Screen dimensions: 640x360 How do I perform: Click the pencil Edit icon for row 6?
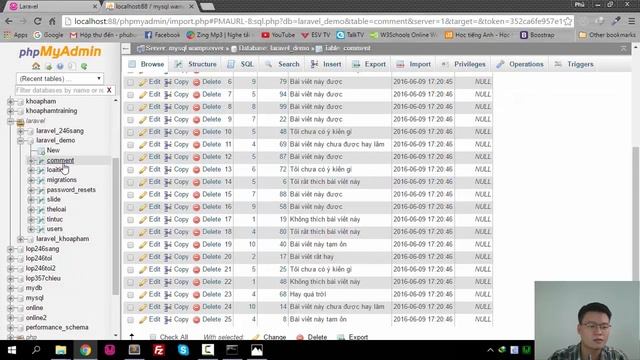click(142, 82)
